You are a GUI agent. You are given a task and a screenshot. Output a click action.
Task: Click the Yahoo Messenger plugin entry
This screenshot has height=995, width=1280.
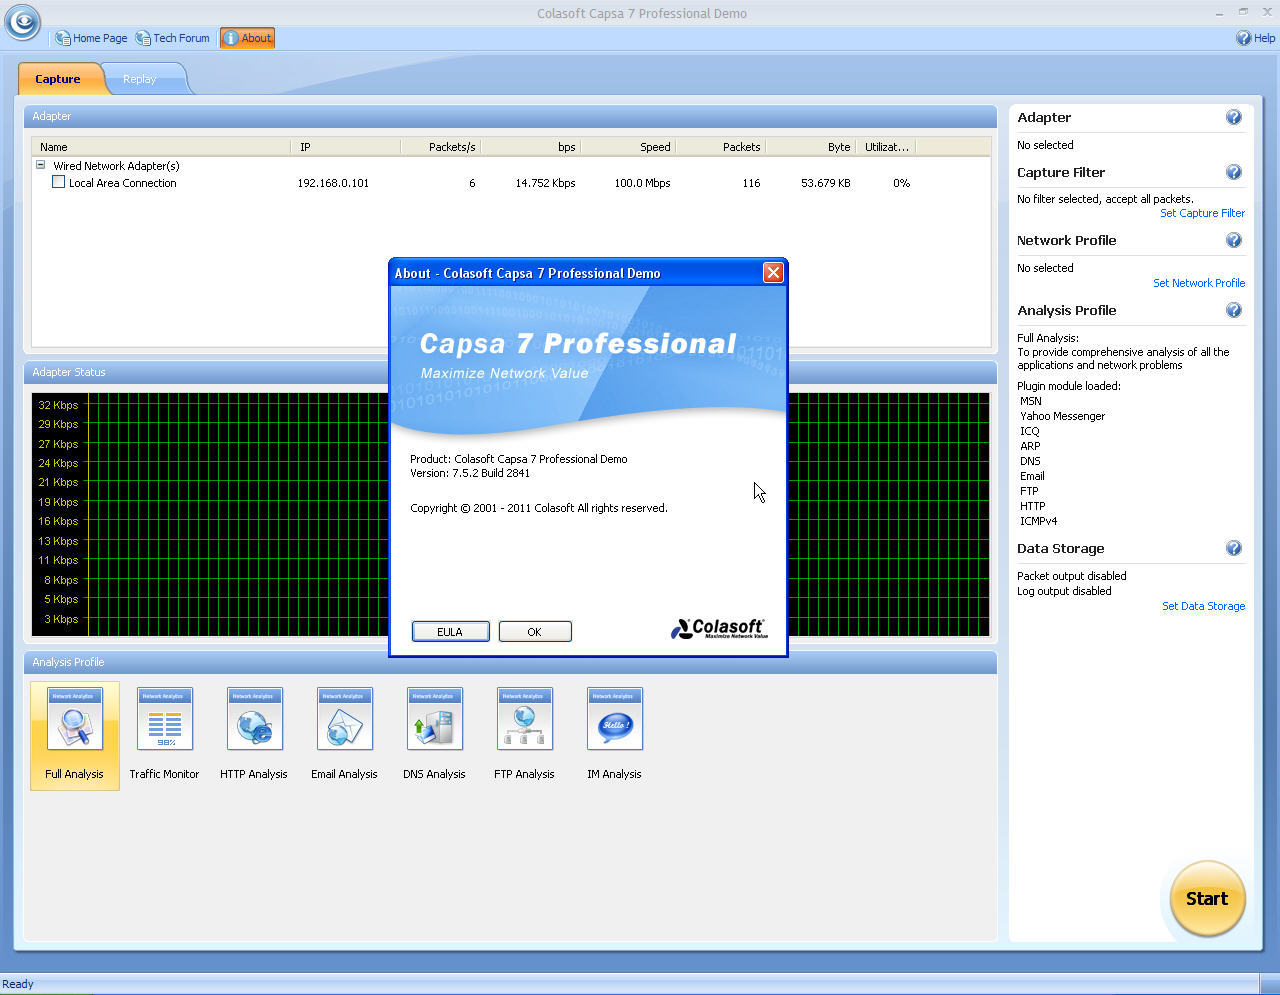[x=1062, y=416]
